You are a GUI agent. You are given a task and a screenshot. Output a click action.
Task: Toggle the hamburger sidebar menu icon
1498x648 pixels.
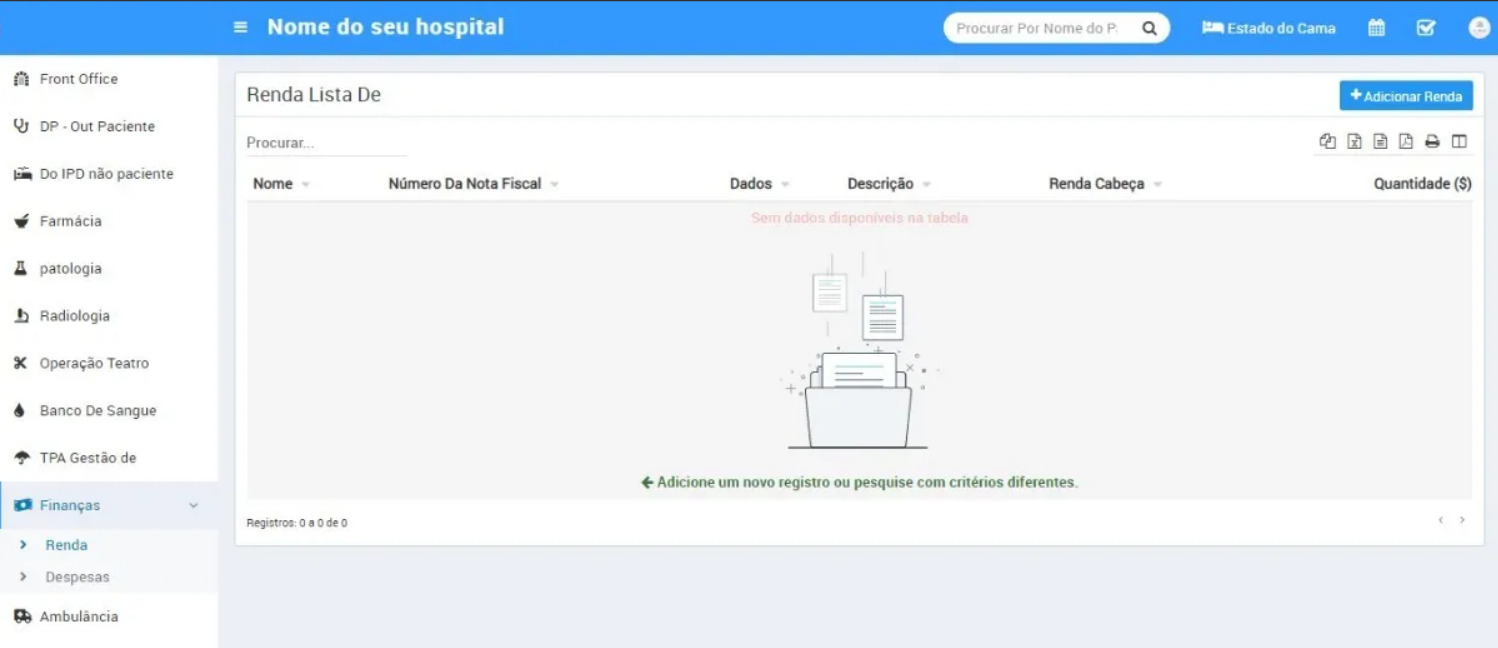240,27
